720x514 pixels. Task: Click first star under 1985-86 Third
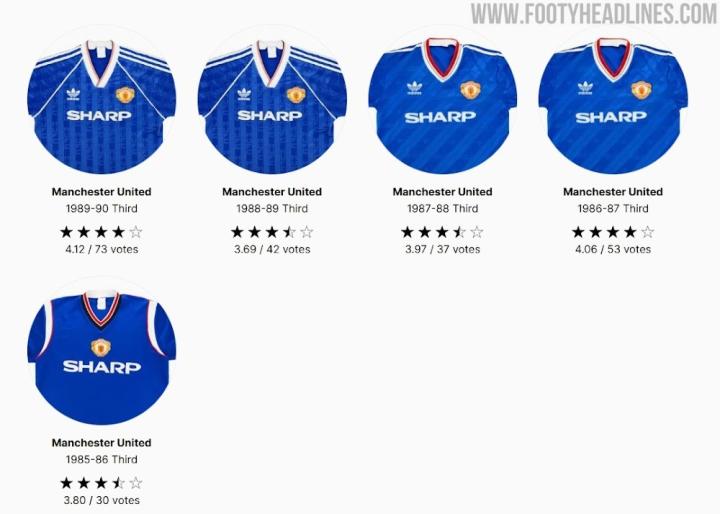tap(67, 483)
